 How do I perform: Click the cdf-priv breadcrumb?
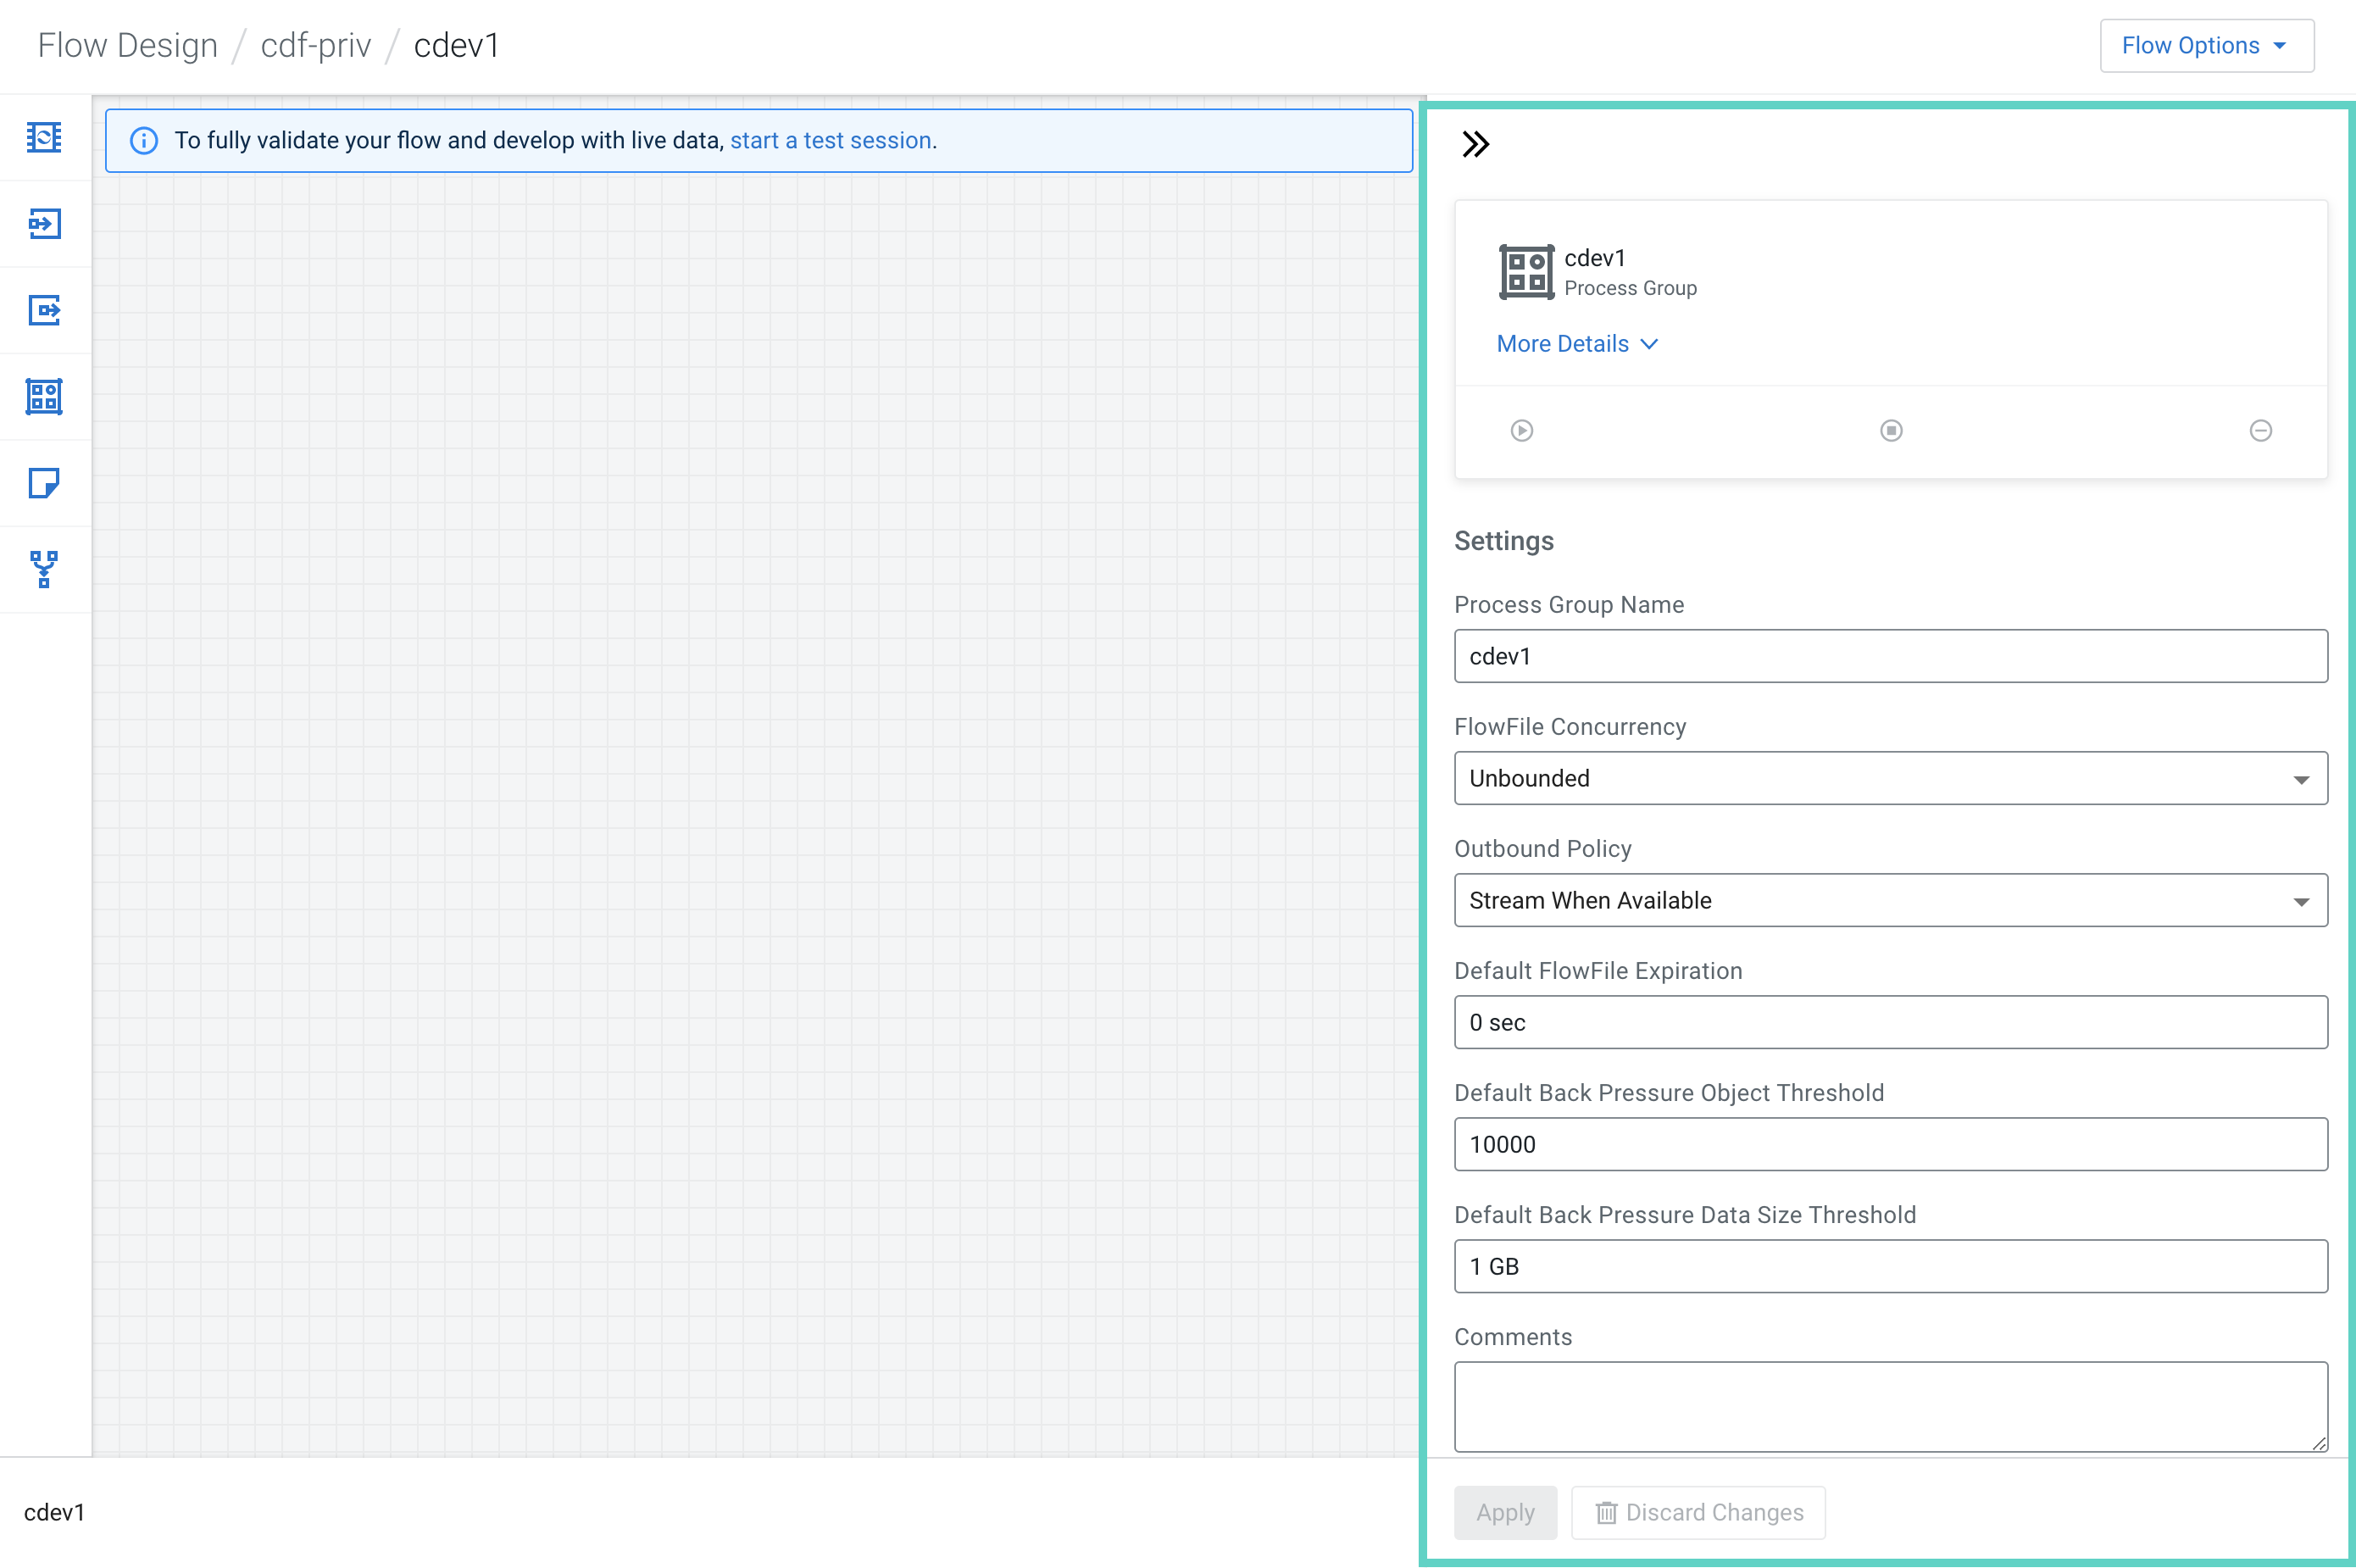[316, 46]
